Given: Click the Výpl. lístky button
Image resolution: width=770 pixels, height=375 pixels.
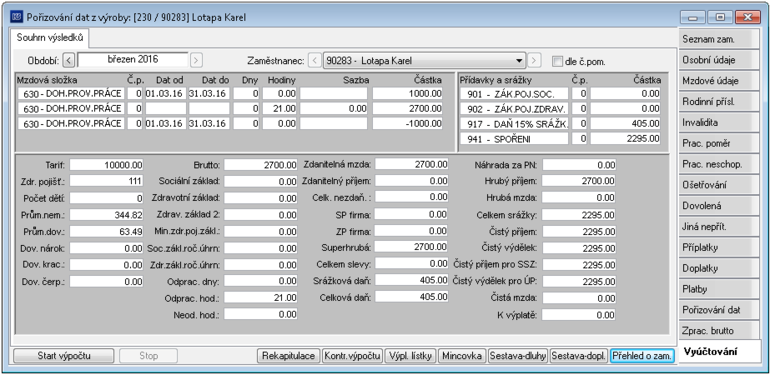Looking at the screenshot, I should click(x=410, y=356).
